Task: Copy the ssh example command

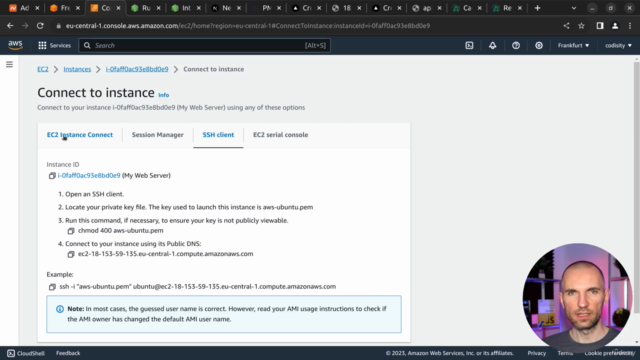Action: coord(52,287)
